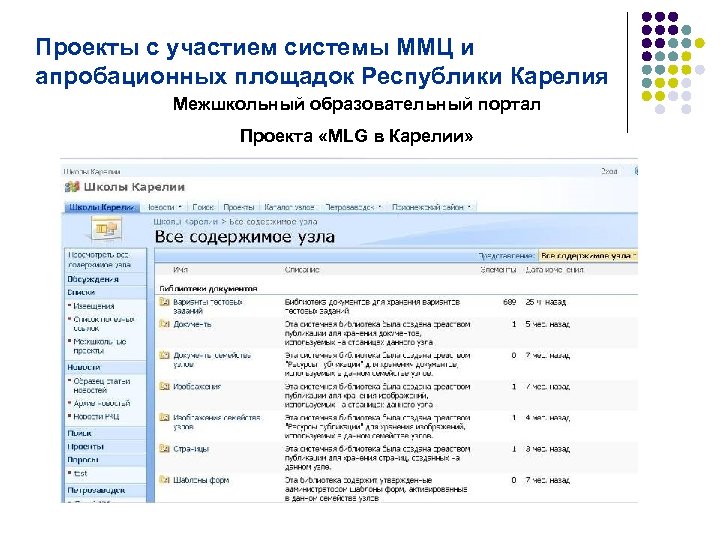Click the Дата изменения column header

(x=555, y=270)
